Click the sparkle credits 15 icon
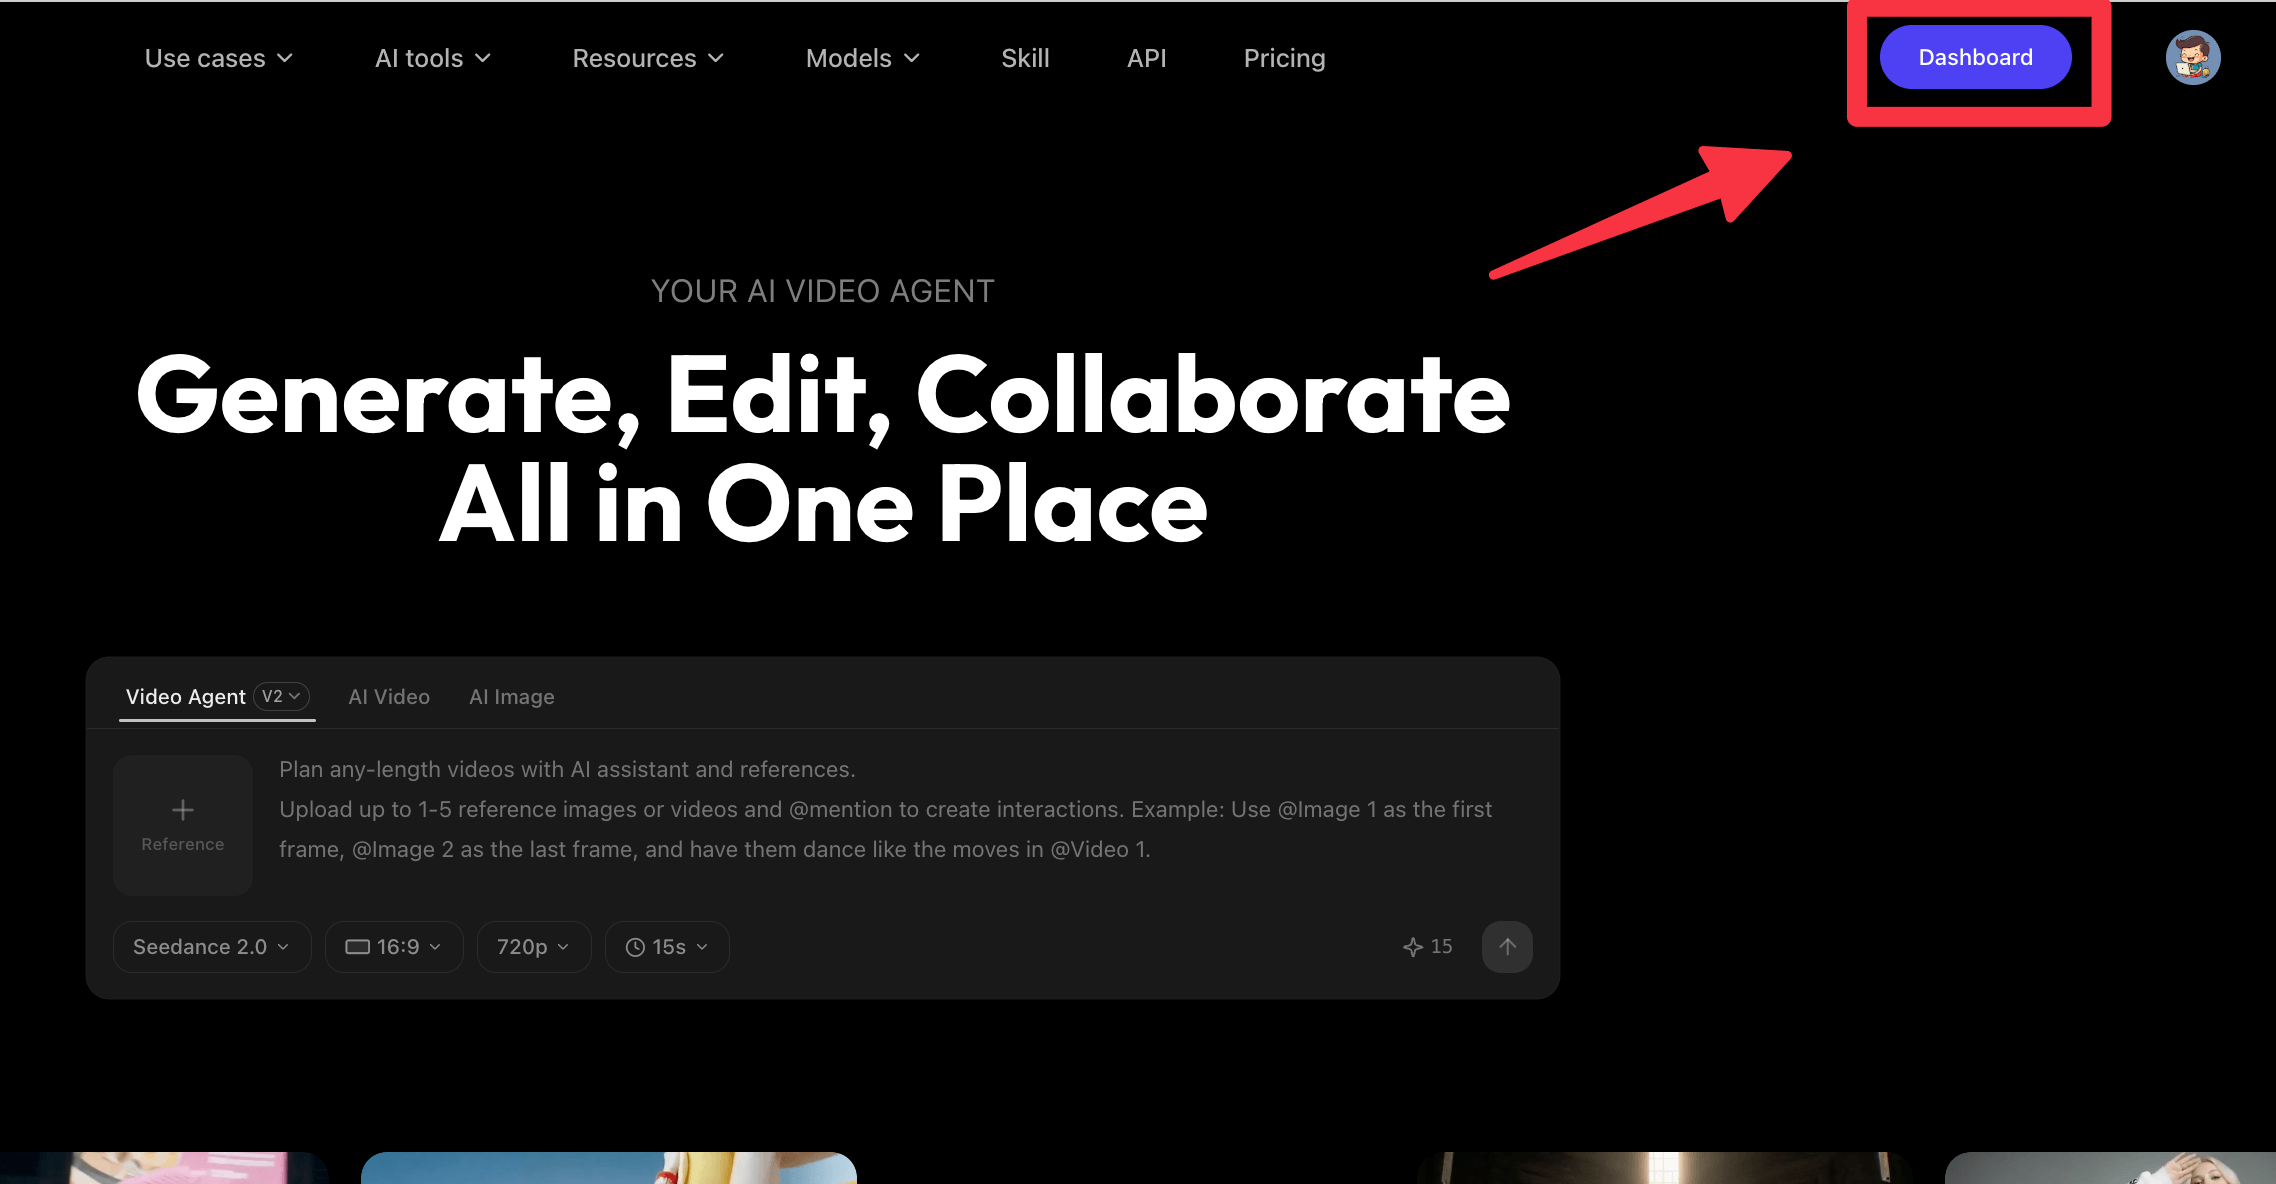This screenshot has height=1184, width=2276. [x=1413, y=947]
